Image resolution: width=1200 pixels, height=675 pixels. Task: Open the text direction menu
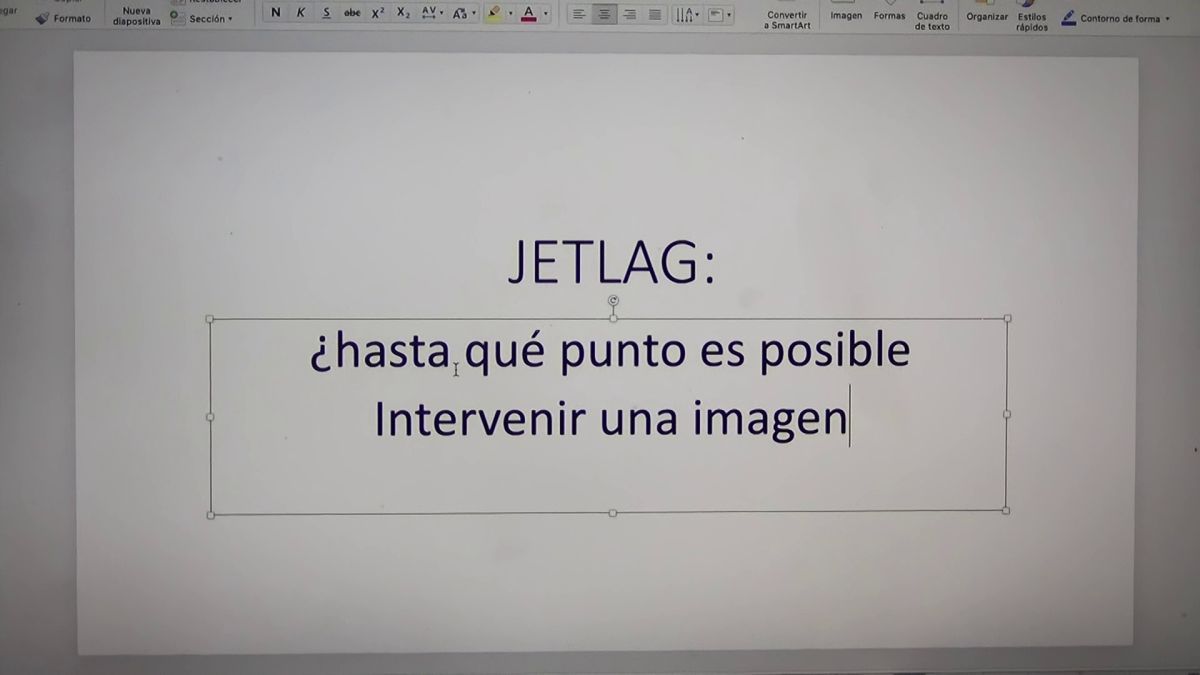pos(685,13)
